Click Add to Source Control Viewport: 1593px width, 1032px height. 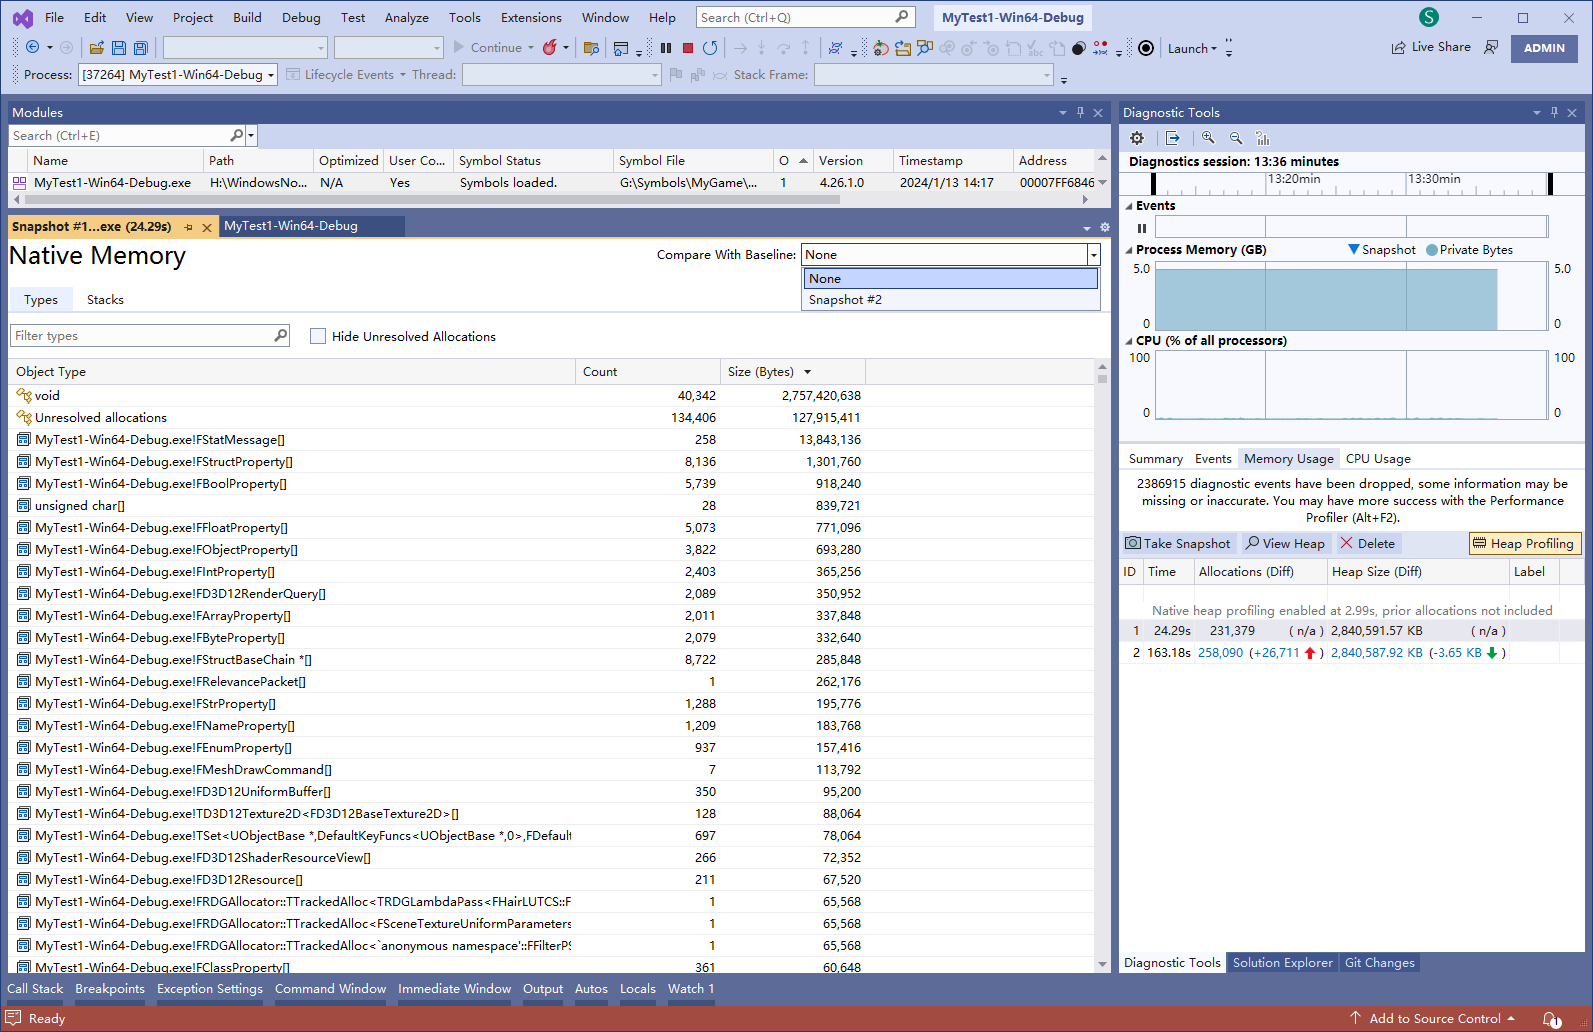[1432, 1019]
